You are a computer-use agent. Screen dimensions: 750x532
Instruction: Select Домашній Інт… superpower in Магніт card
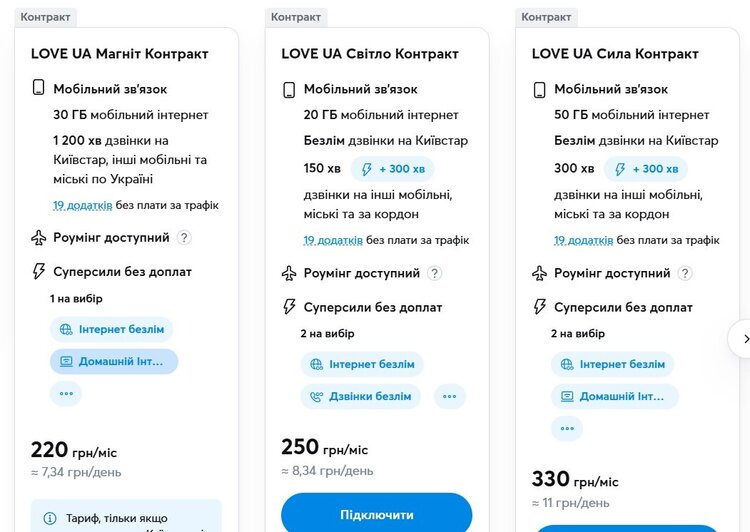(114, 361)
